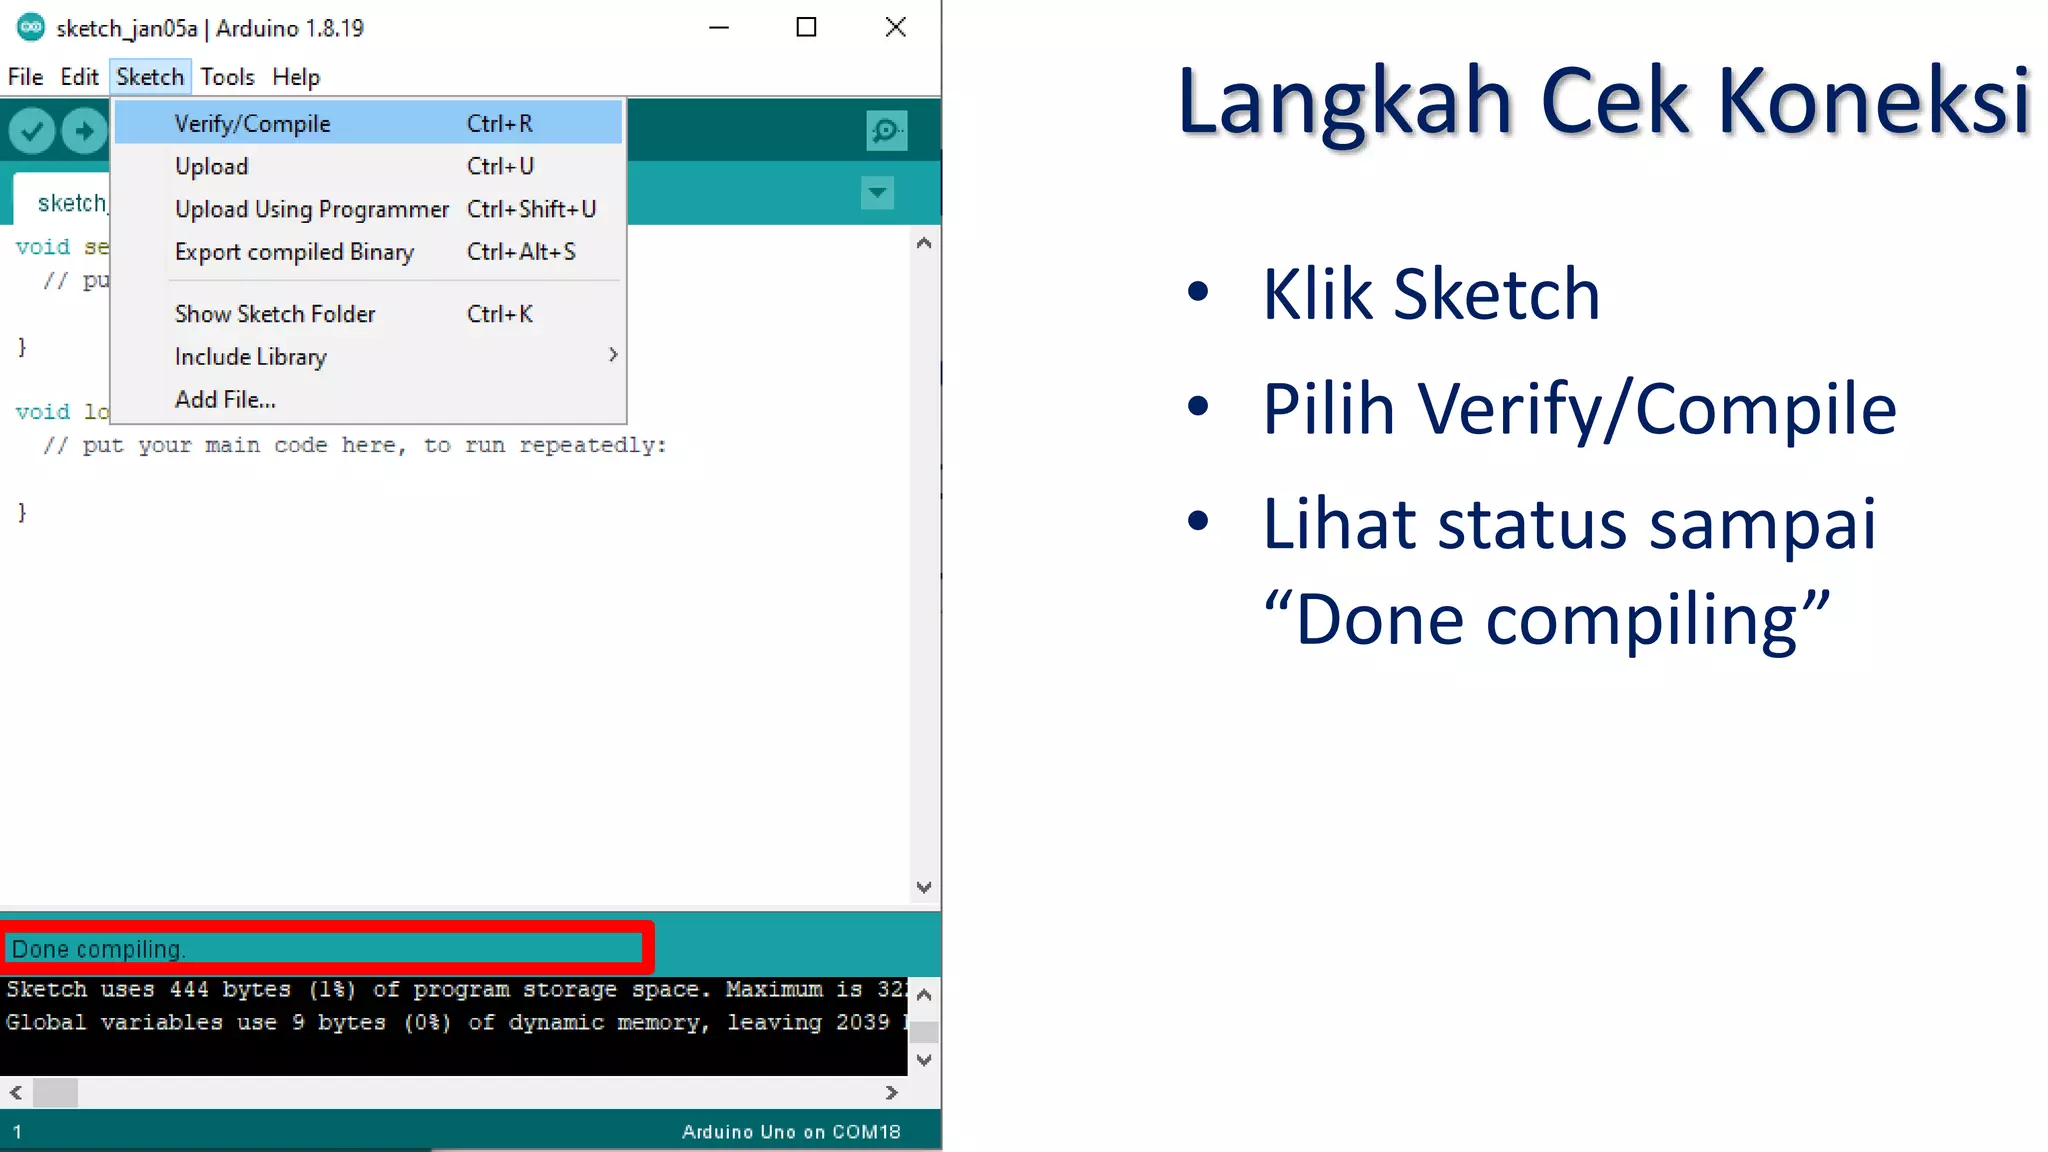Click 'Global variables use 9 bytes' line
The width and height of the screenshot is (2048, 1152).
(456, 1023)
